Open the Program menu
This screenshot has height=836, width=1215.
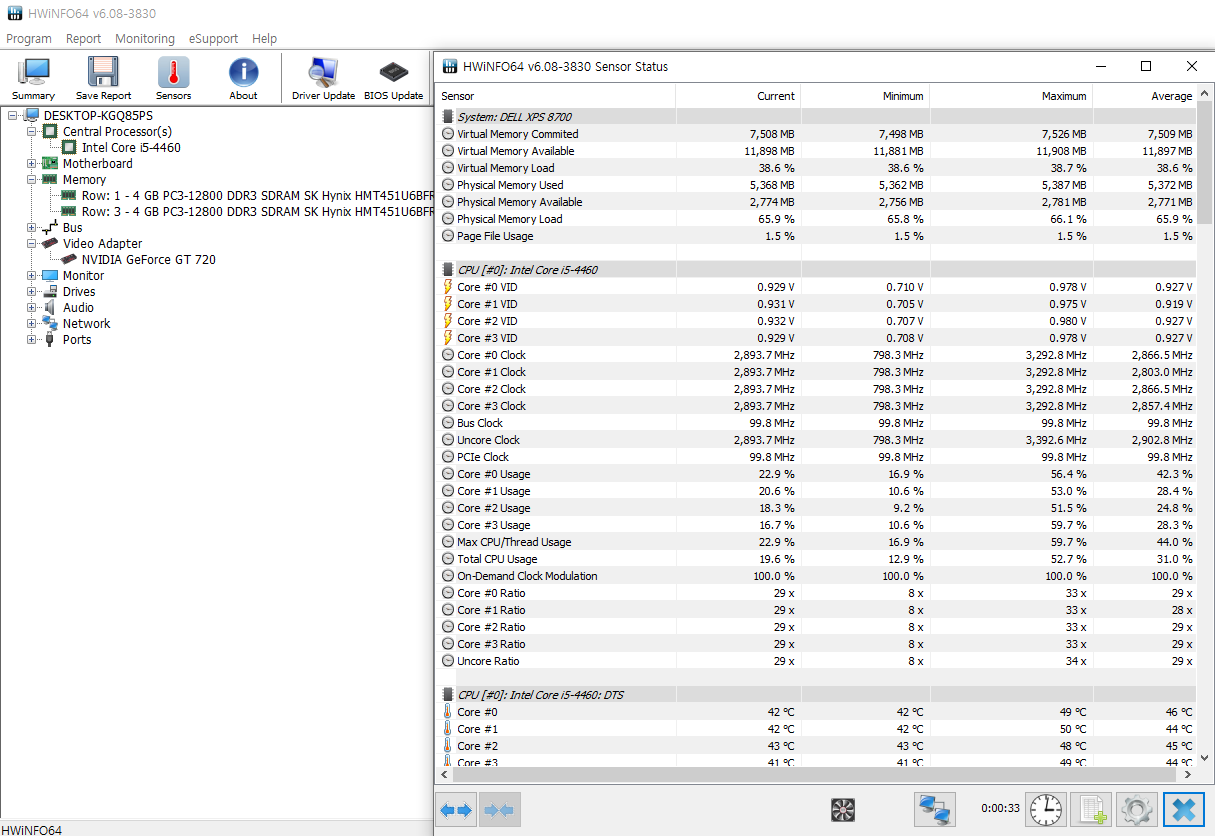click(x=29, y=39)
